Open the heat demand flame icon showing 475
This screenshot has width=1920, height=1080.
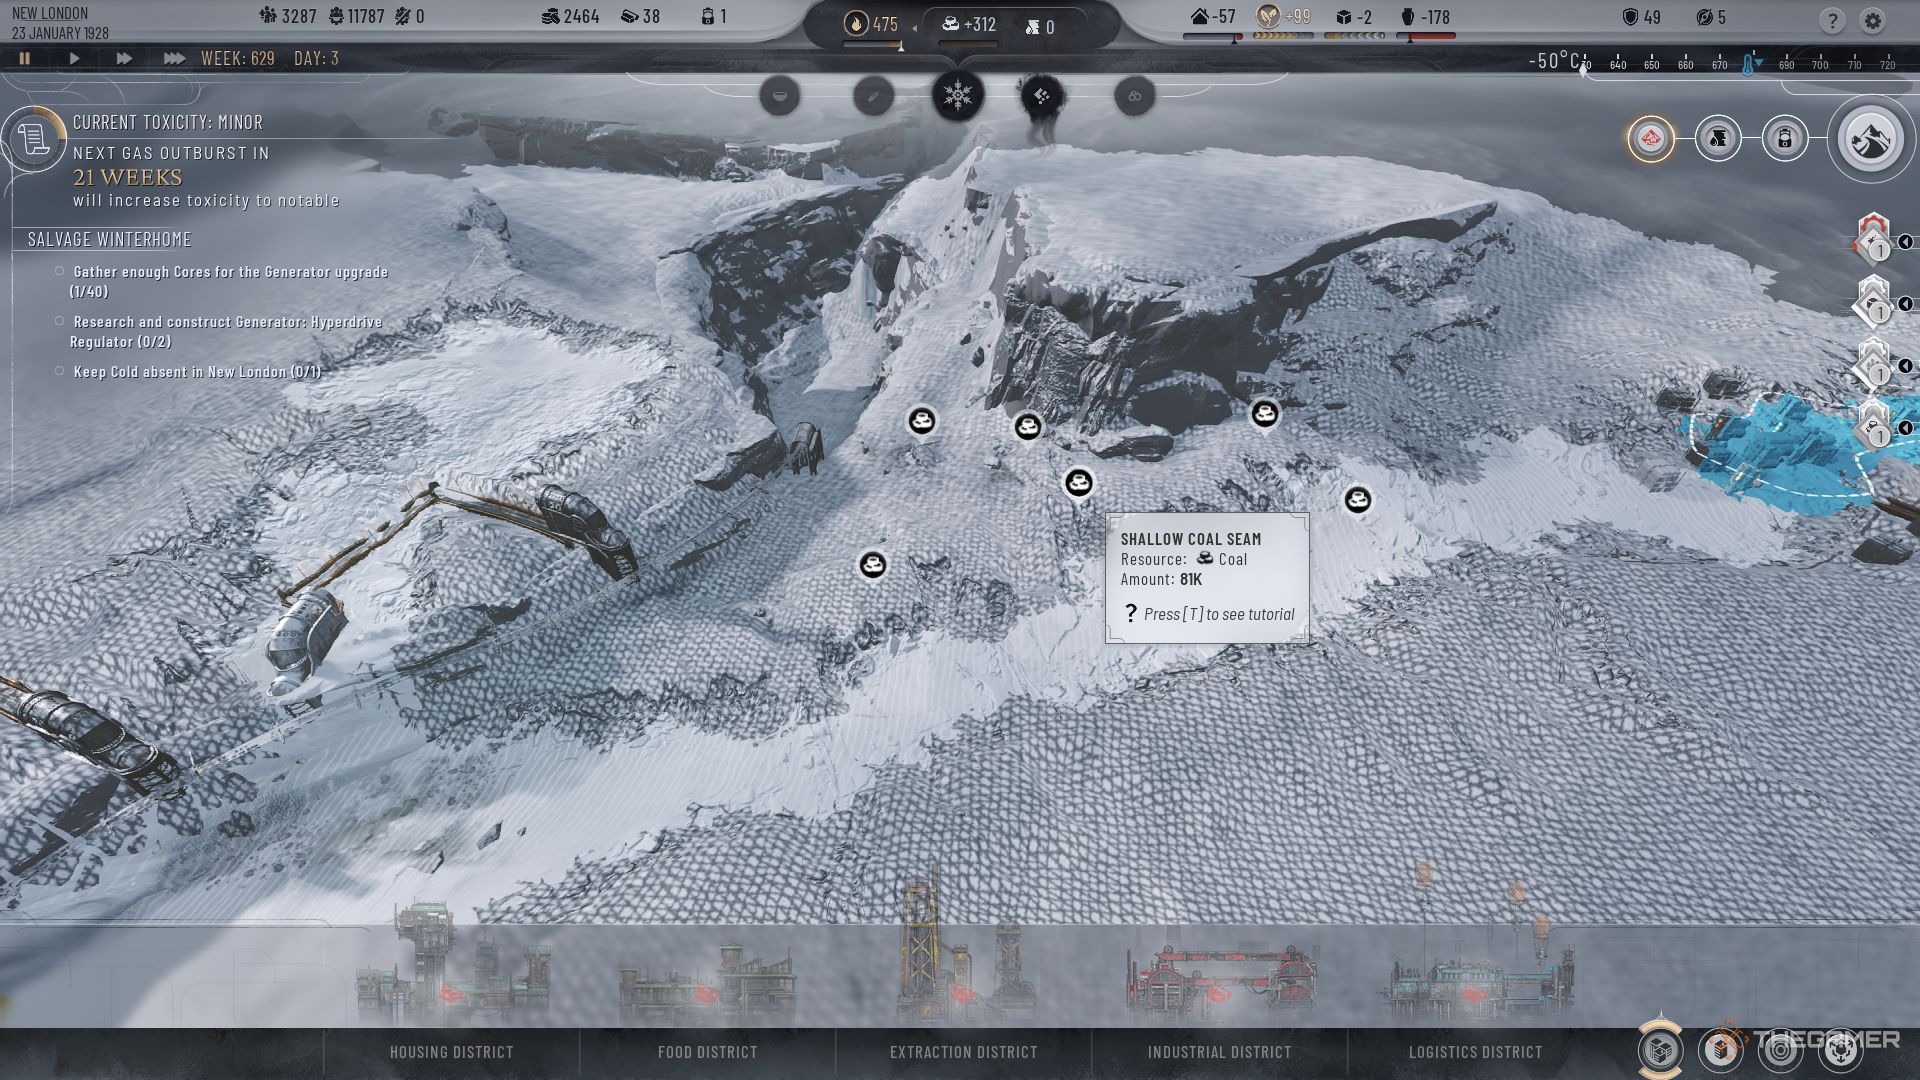[x=871, y=24]
